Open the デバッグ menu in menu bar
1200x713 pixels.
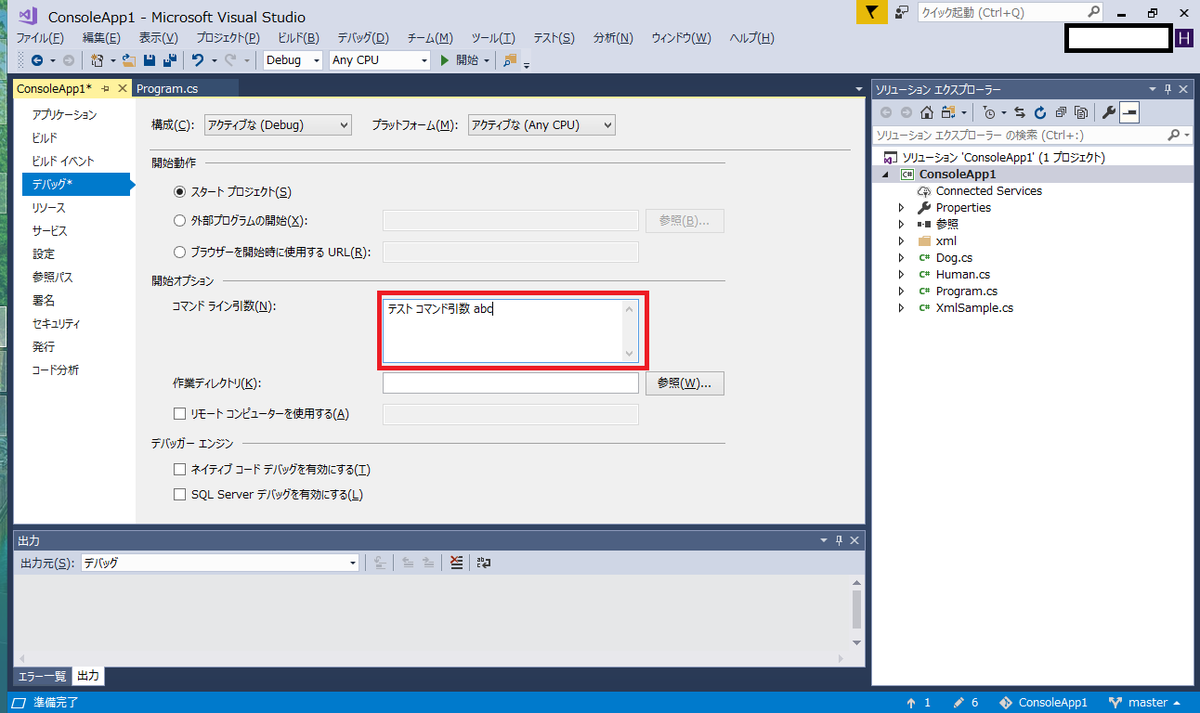[364, 38]
